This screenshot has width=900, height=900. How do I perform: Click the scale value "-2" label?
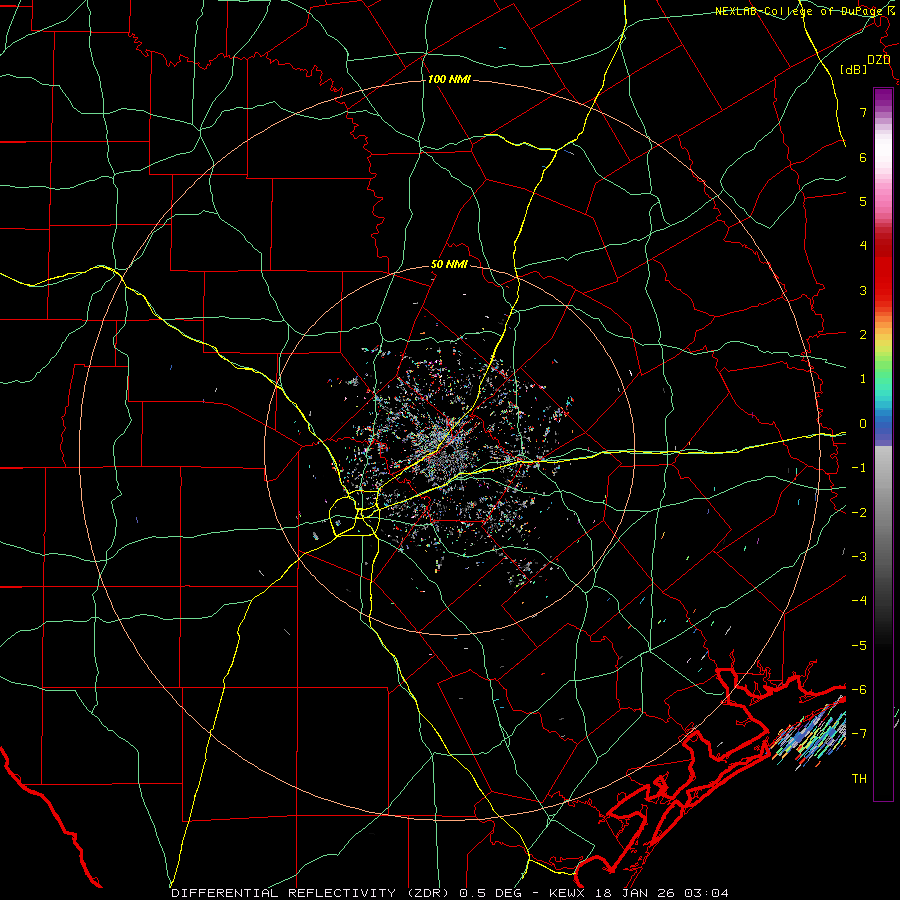pyautogui.click(x=859, y=512)
